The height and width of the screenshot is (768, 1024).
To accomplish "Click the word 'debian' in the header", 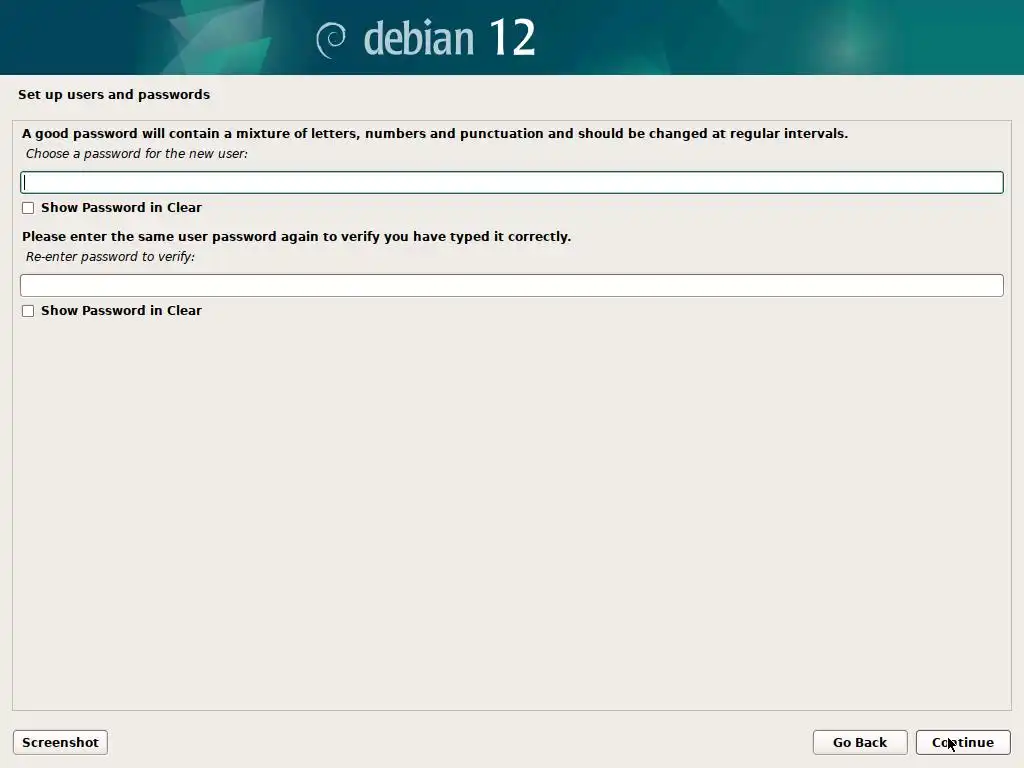I will [x=419, y=38].
